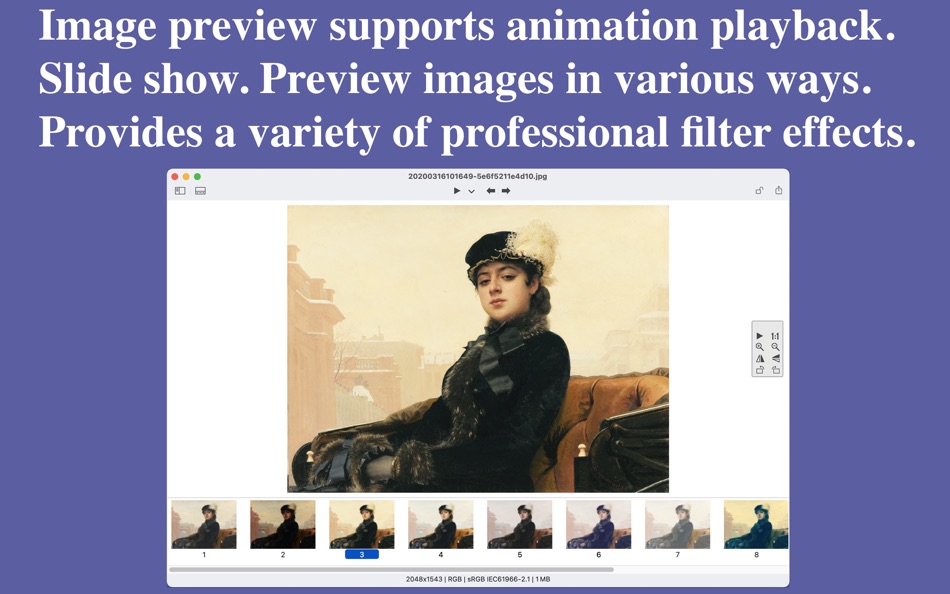
Task: Minimize the window with yellow button
Action: click(186, 176)
